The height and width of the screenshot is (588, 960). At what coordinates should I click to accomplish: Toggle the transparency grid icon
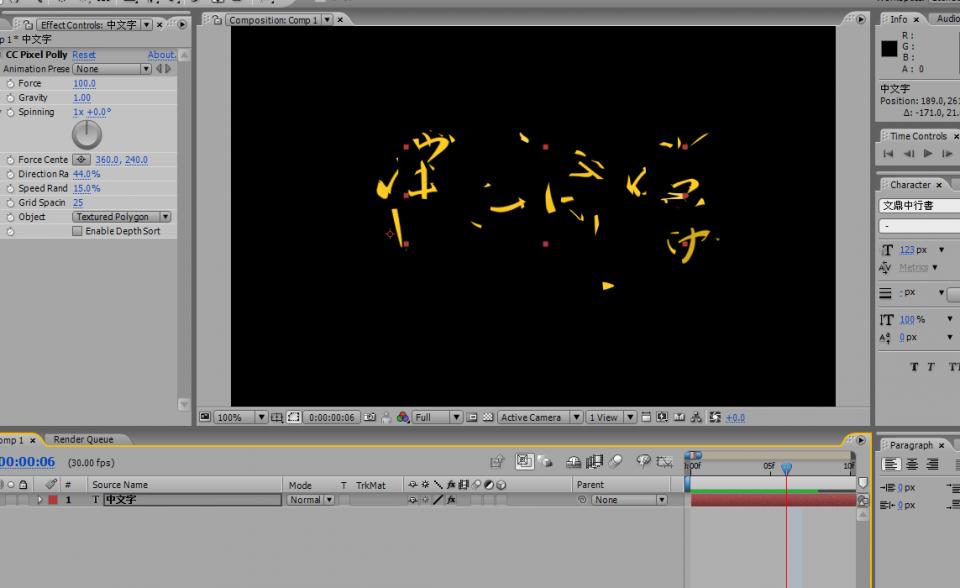488,418
